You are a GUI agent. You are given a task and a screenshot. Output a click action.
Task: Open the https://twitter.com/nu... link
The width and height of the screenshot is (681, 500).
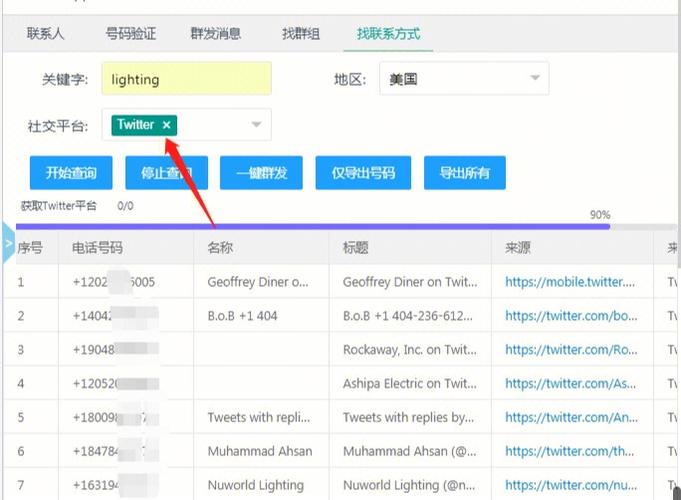tap(571, 485)
